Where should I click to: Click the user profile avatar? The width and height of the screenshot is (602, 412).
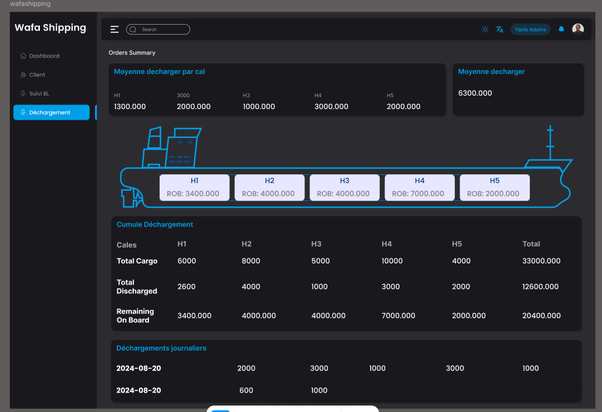[x=578, y=29]
